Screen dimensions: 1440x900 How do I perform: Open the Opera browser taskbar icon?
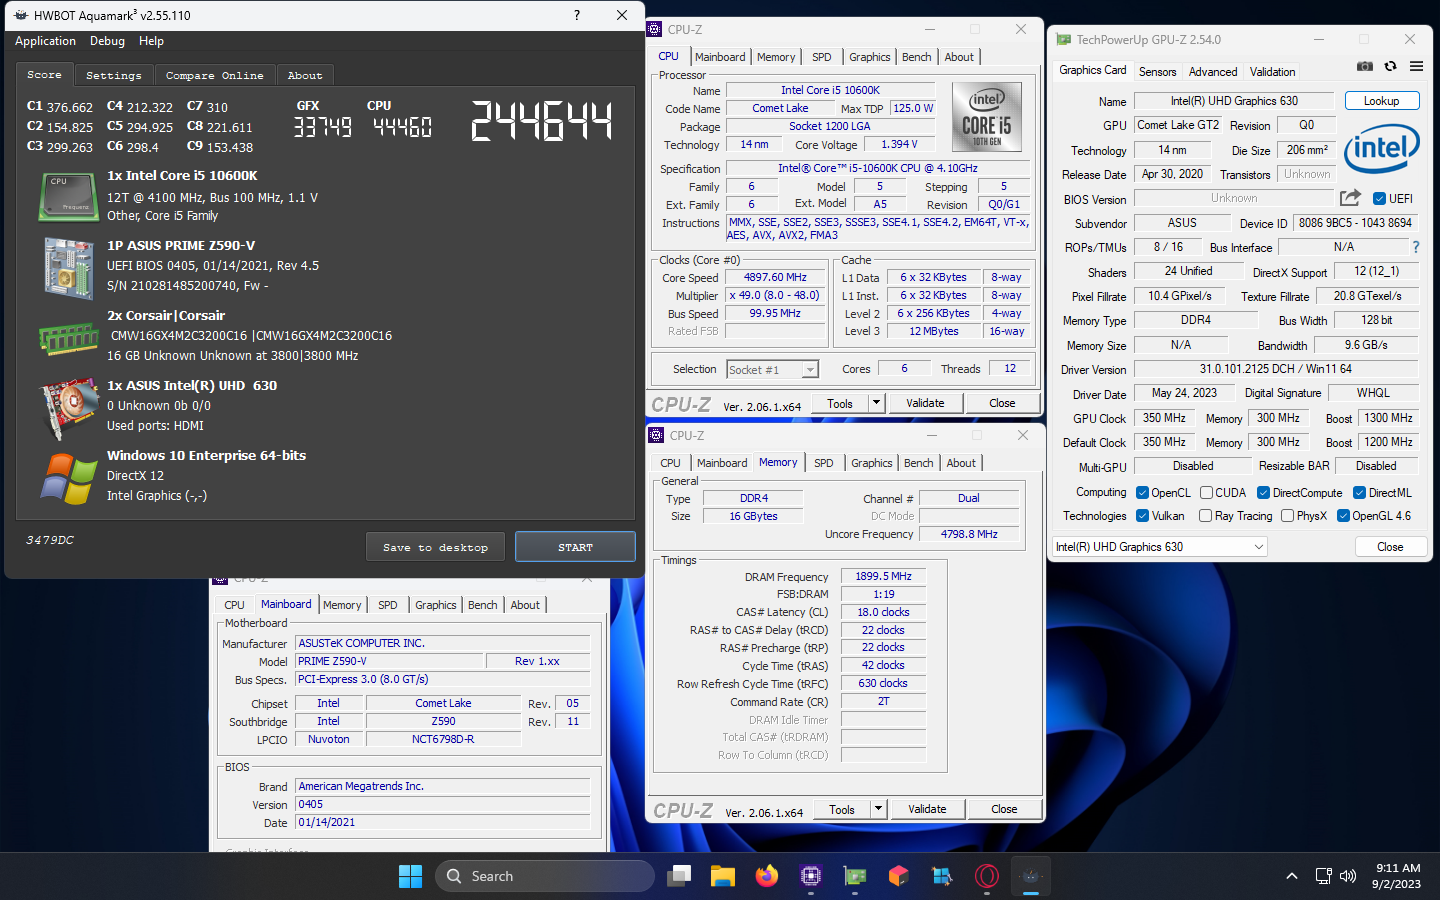click(987, 876)
